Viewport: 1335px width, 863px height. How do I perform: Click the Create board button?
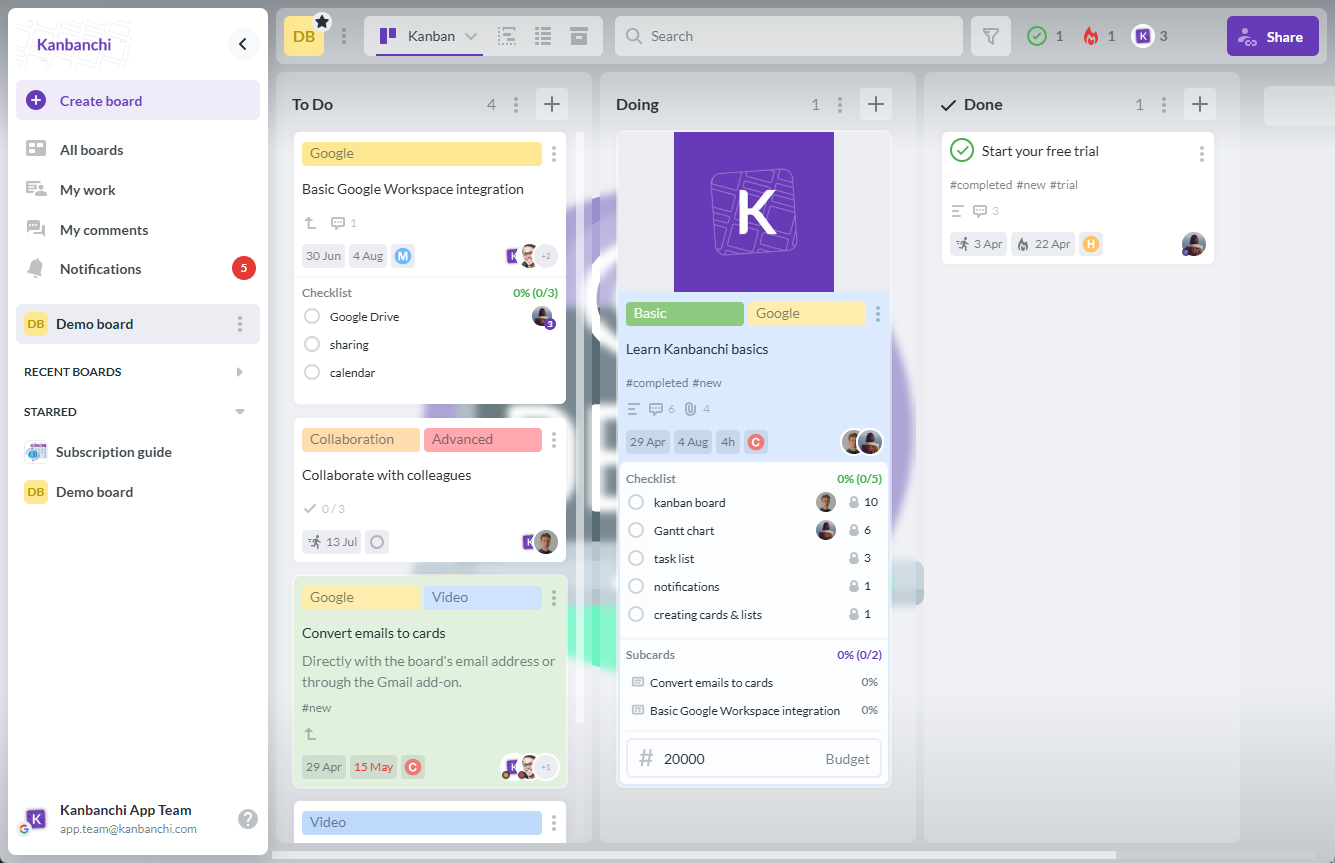(138, 100)
